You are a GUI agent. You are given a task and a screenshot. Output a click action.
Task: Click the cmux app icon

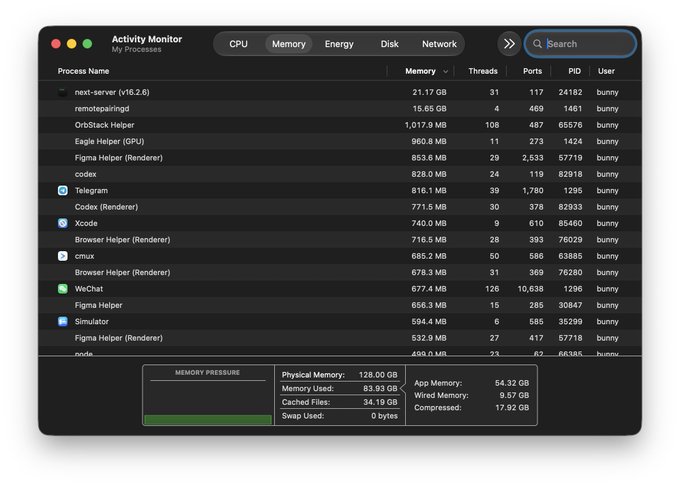[x=63, y=256]
